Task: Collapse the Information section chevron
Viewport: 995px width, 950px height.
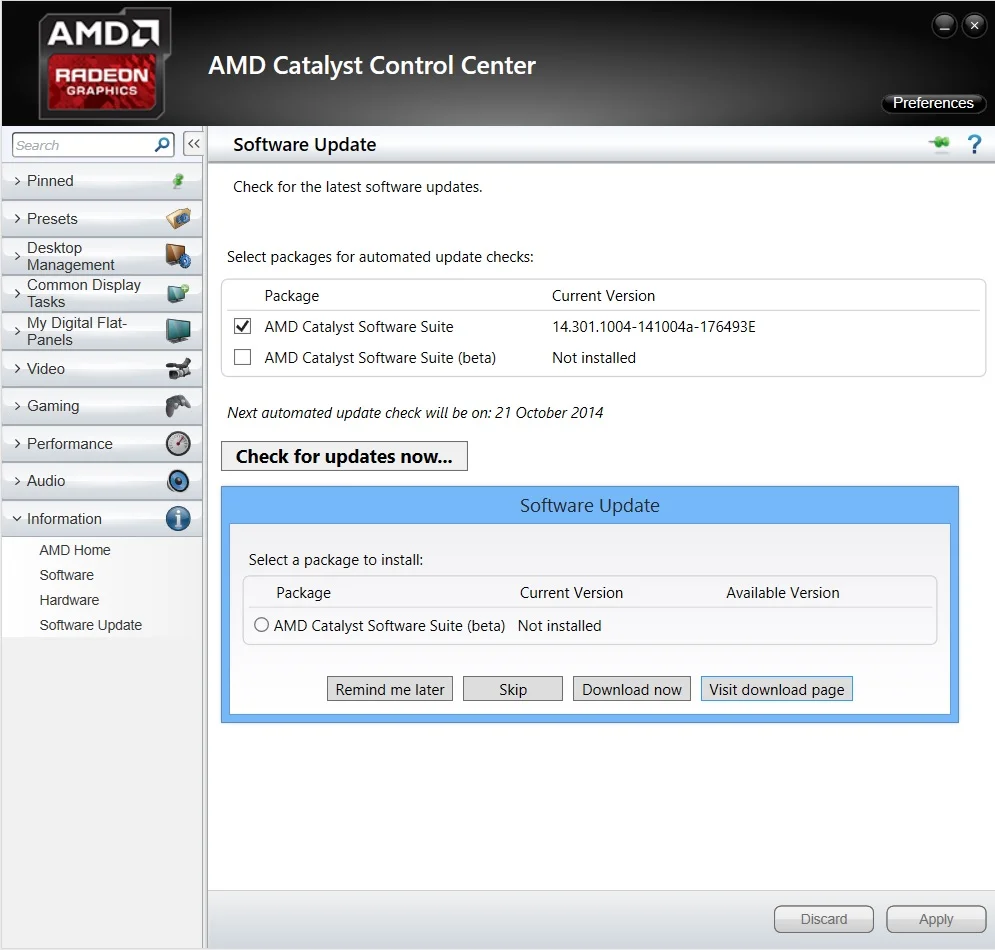Action: click(x=17, y=518)
